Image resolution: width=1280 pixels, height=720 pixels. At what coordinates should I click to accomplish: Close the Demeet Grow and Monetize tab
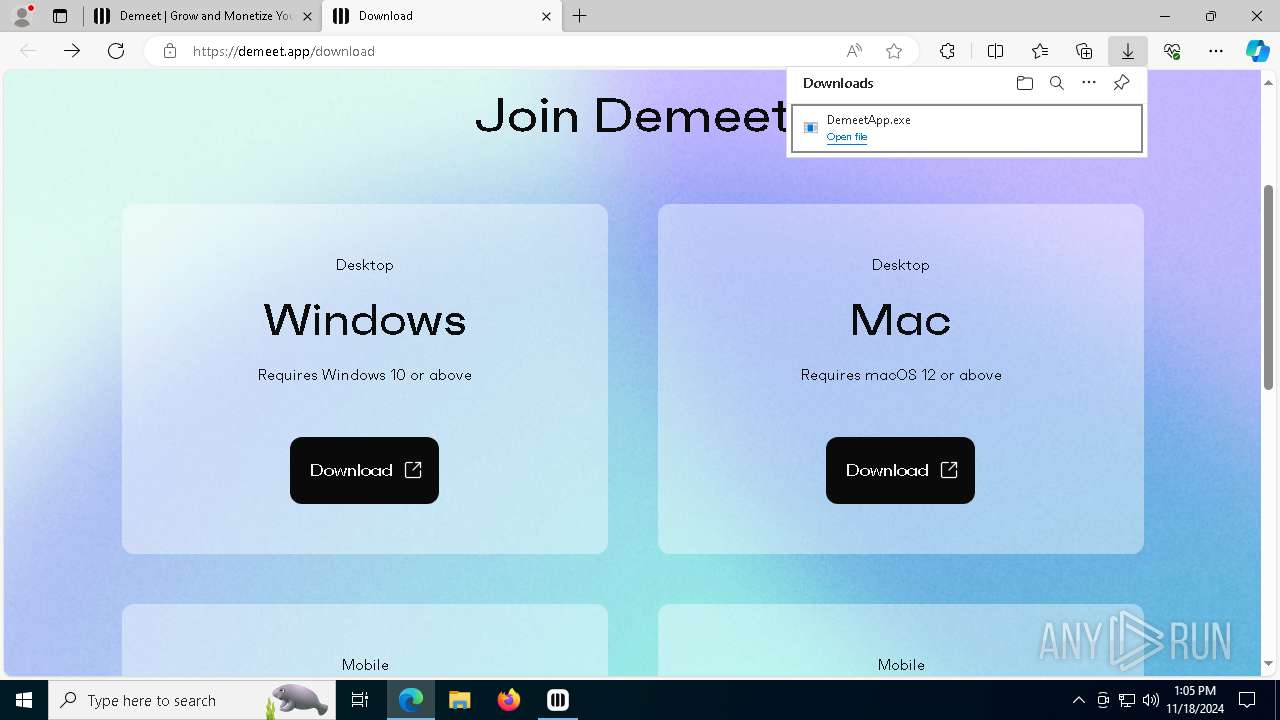pyautogui.click(x=307, y=16)
